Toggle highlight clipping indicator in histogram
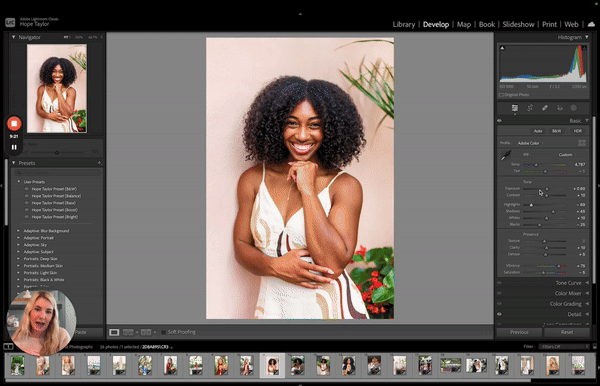 [x=584, y=48]
